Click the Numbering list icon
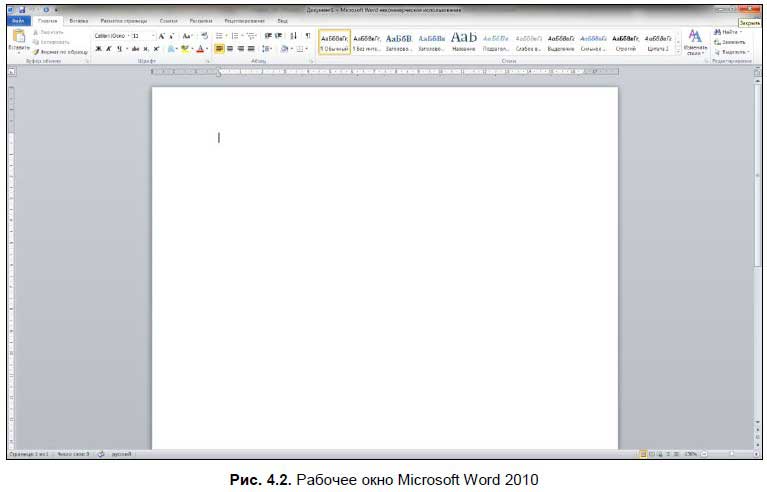Screen dimensions: 767x492 [x=235, y=36]
